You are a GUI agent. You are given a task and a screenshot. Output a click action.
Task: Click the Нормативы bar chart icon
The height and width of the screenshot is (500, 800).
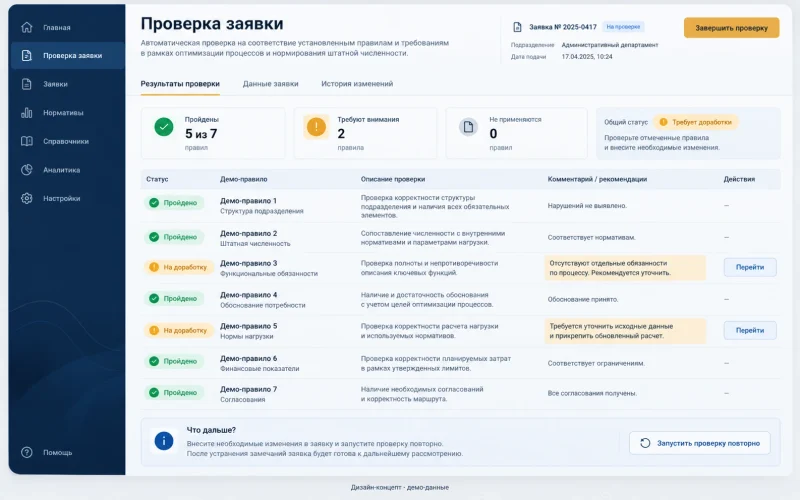pyautogui.click(x=27, y=113)
